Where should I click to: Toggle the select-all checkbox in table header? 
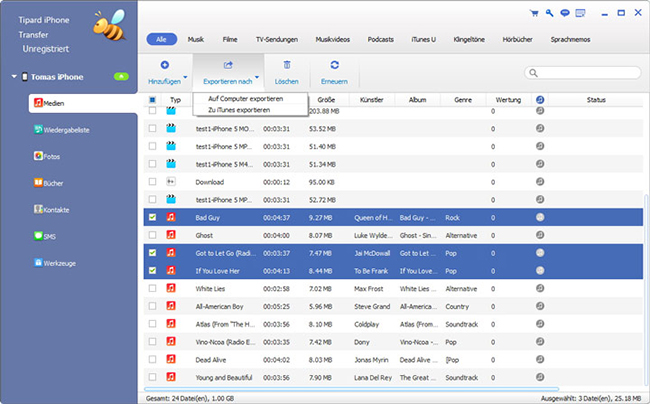[x=152, y=100]
